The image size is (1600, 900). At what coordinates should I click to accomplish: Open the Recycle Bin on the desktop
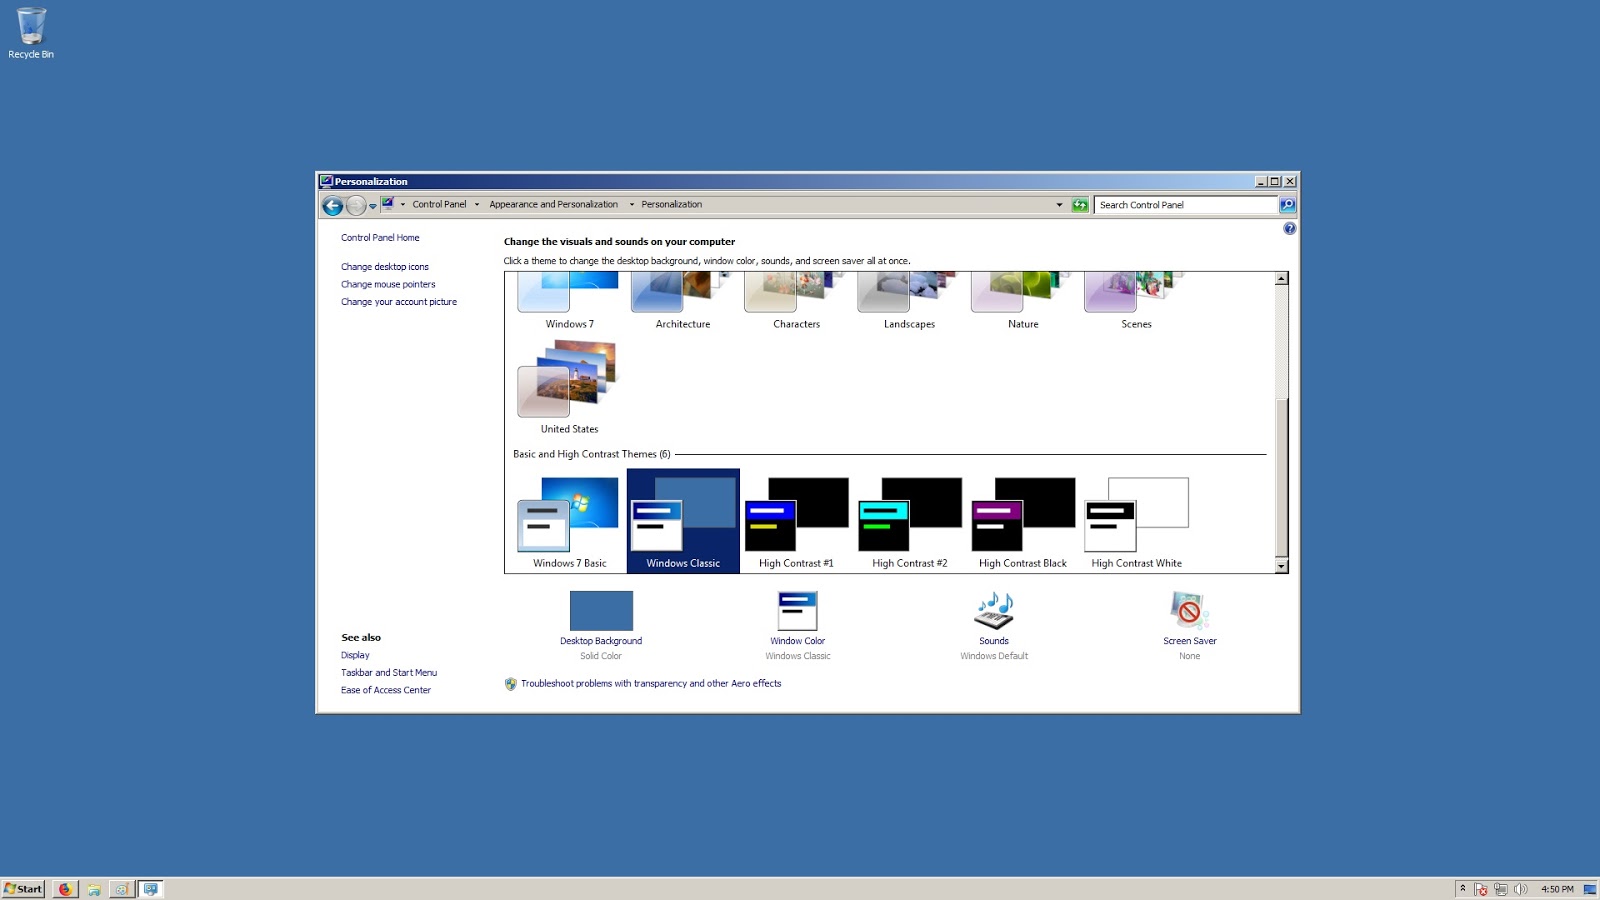(31, 25)
